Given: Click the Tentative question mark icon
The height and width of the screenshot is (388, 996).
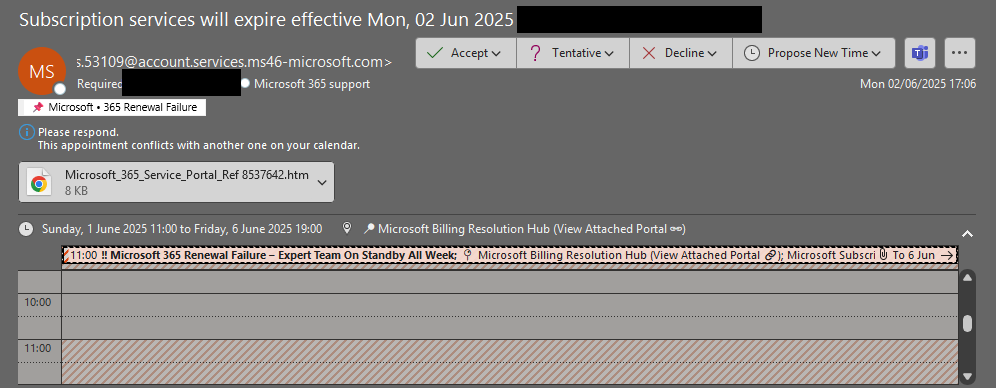Looking at the screenshot, I should [x=535, y=53].
